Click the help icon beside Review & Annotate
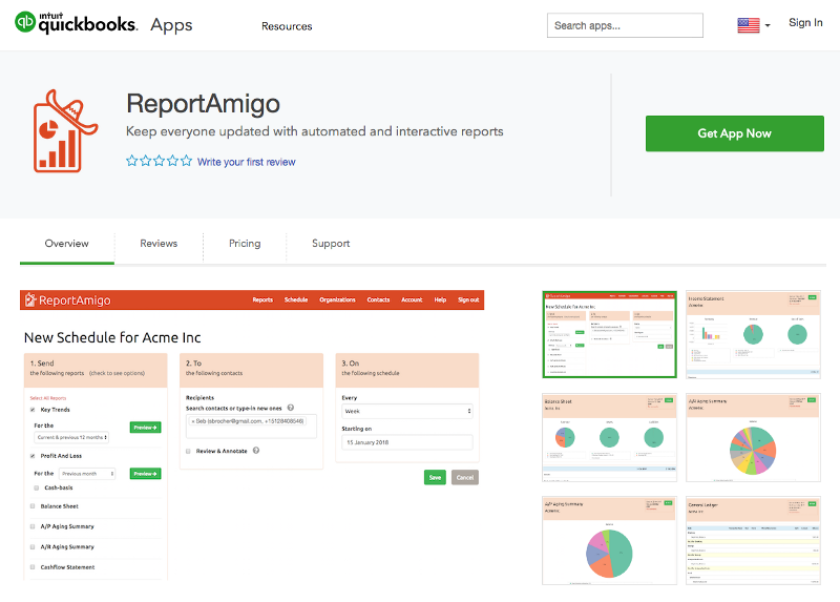Viewport: 840px width, 602px height. 256,450
